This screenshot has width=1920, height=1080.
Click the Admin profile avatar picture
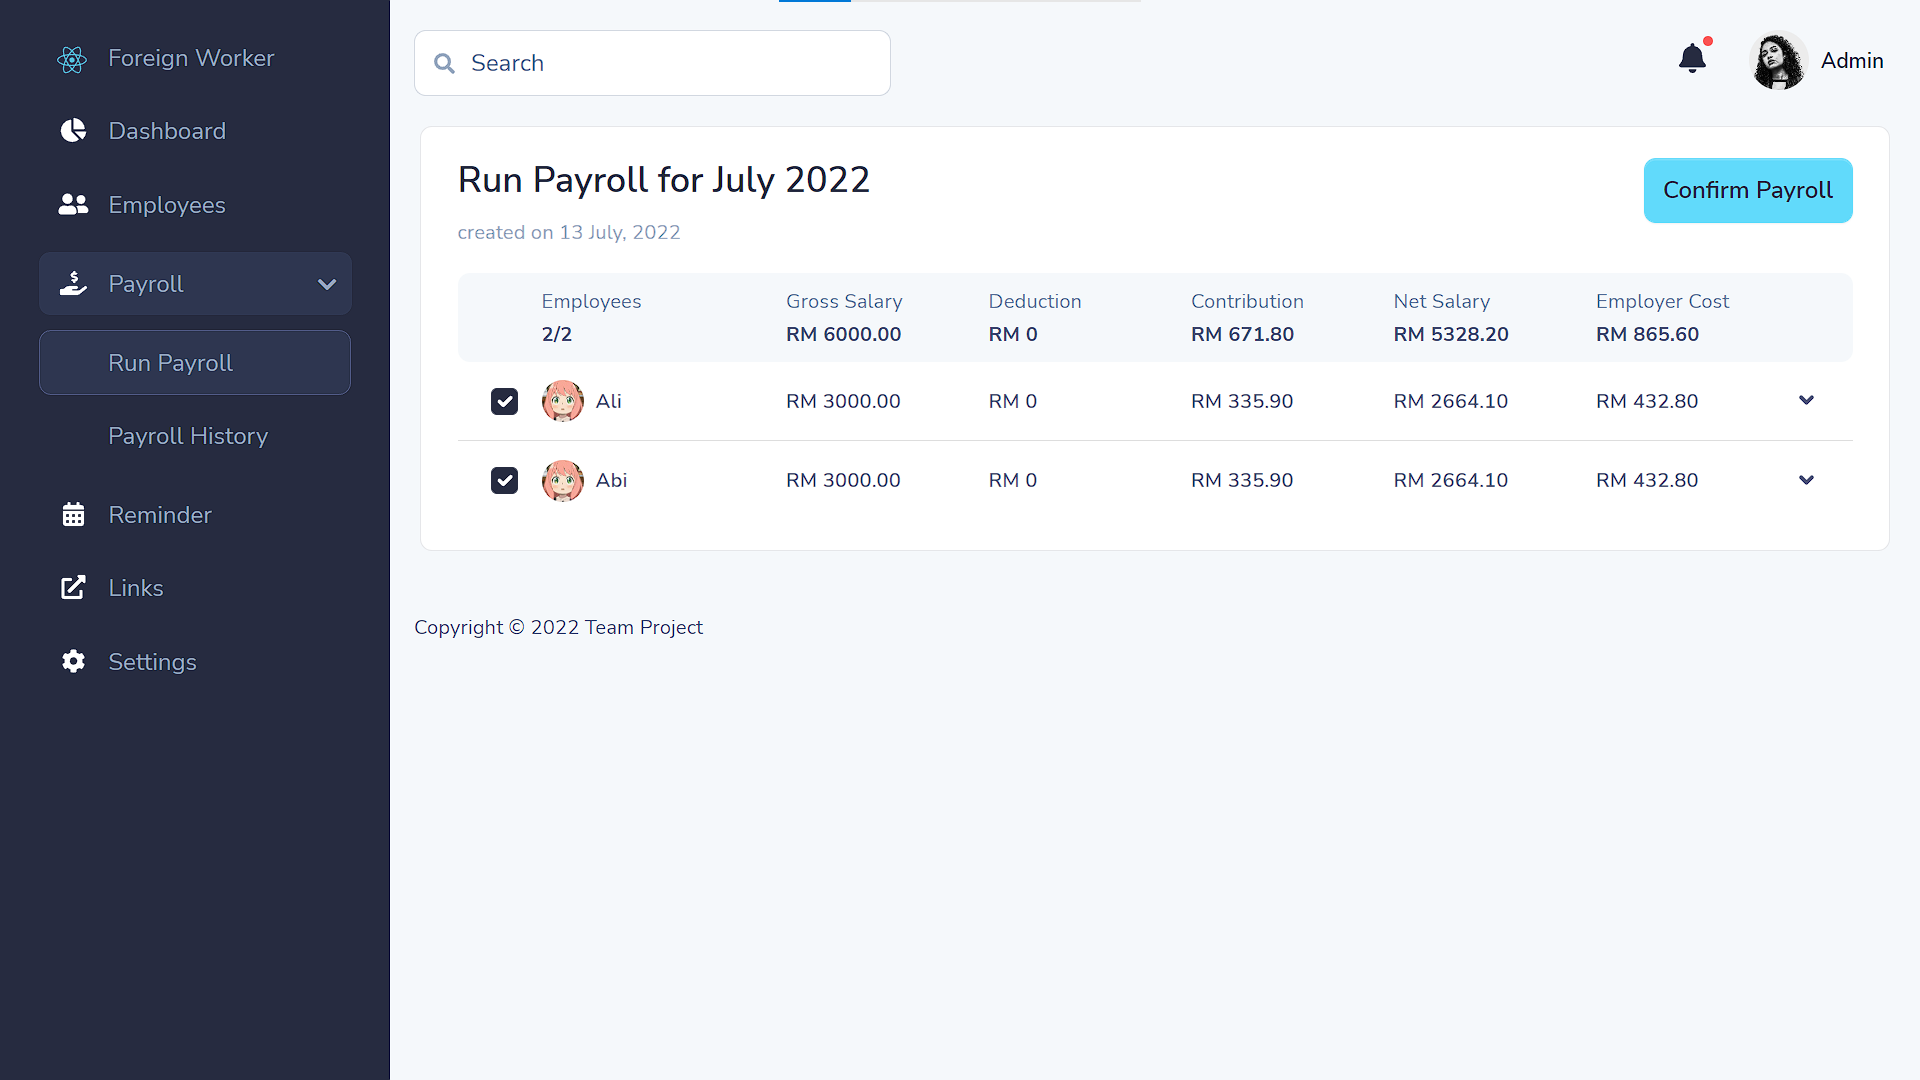[x=1778, y=61]
